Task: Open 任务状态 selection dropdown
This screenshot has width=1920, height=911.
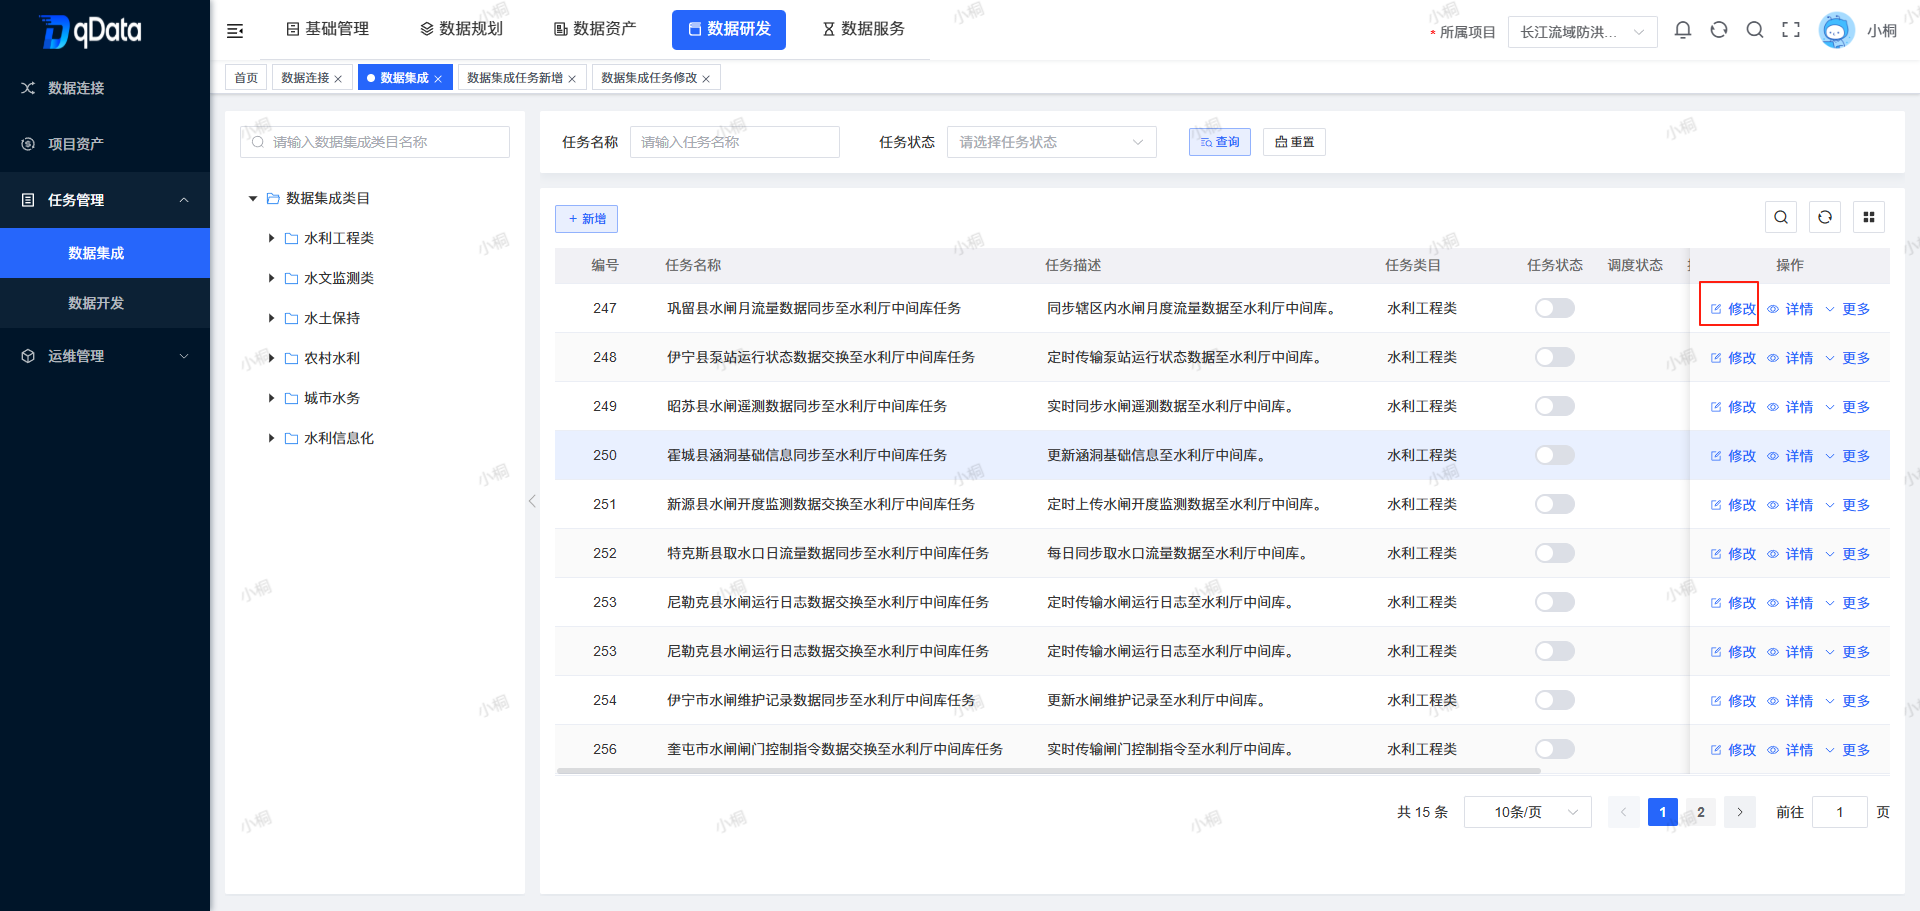Action: (1051, 142)
